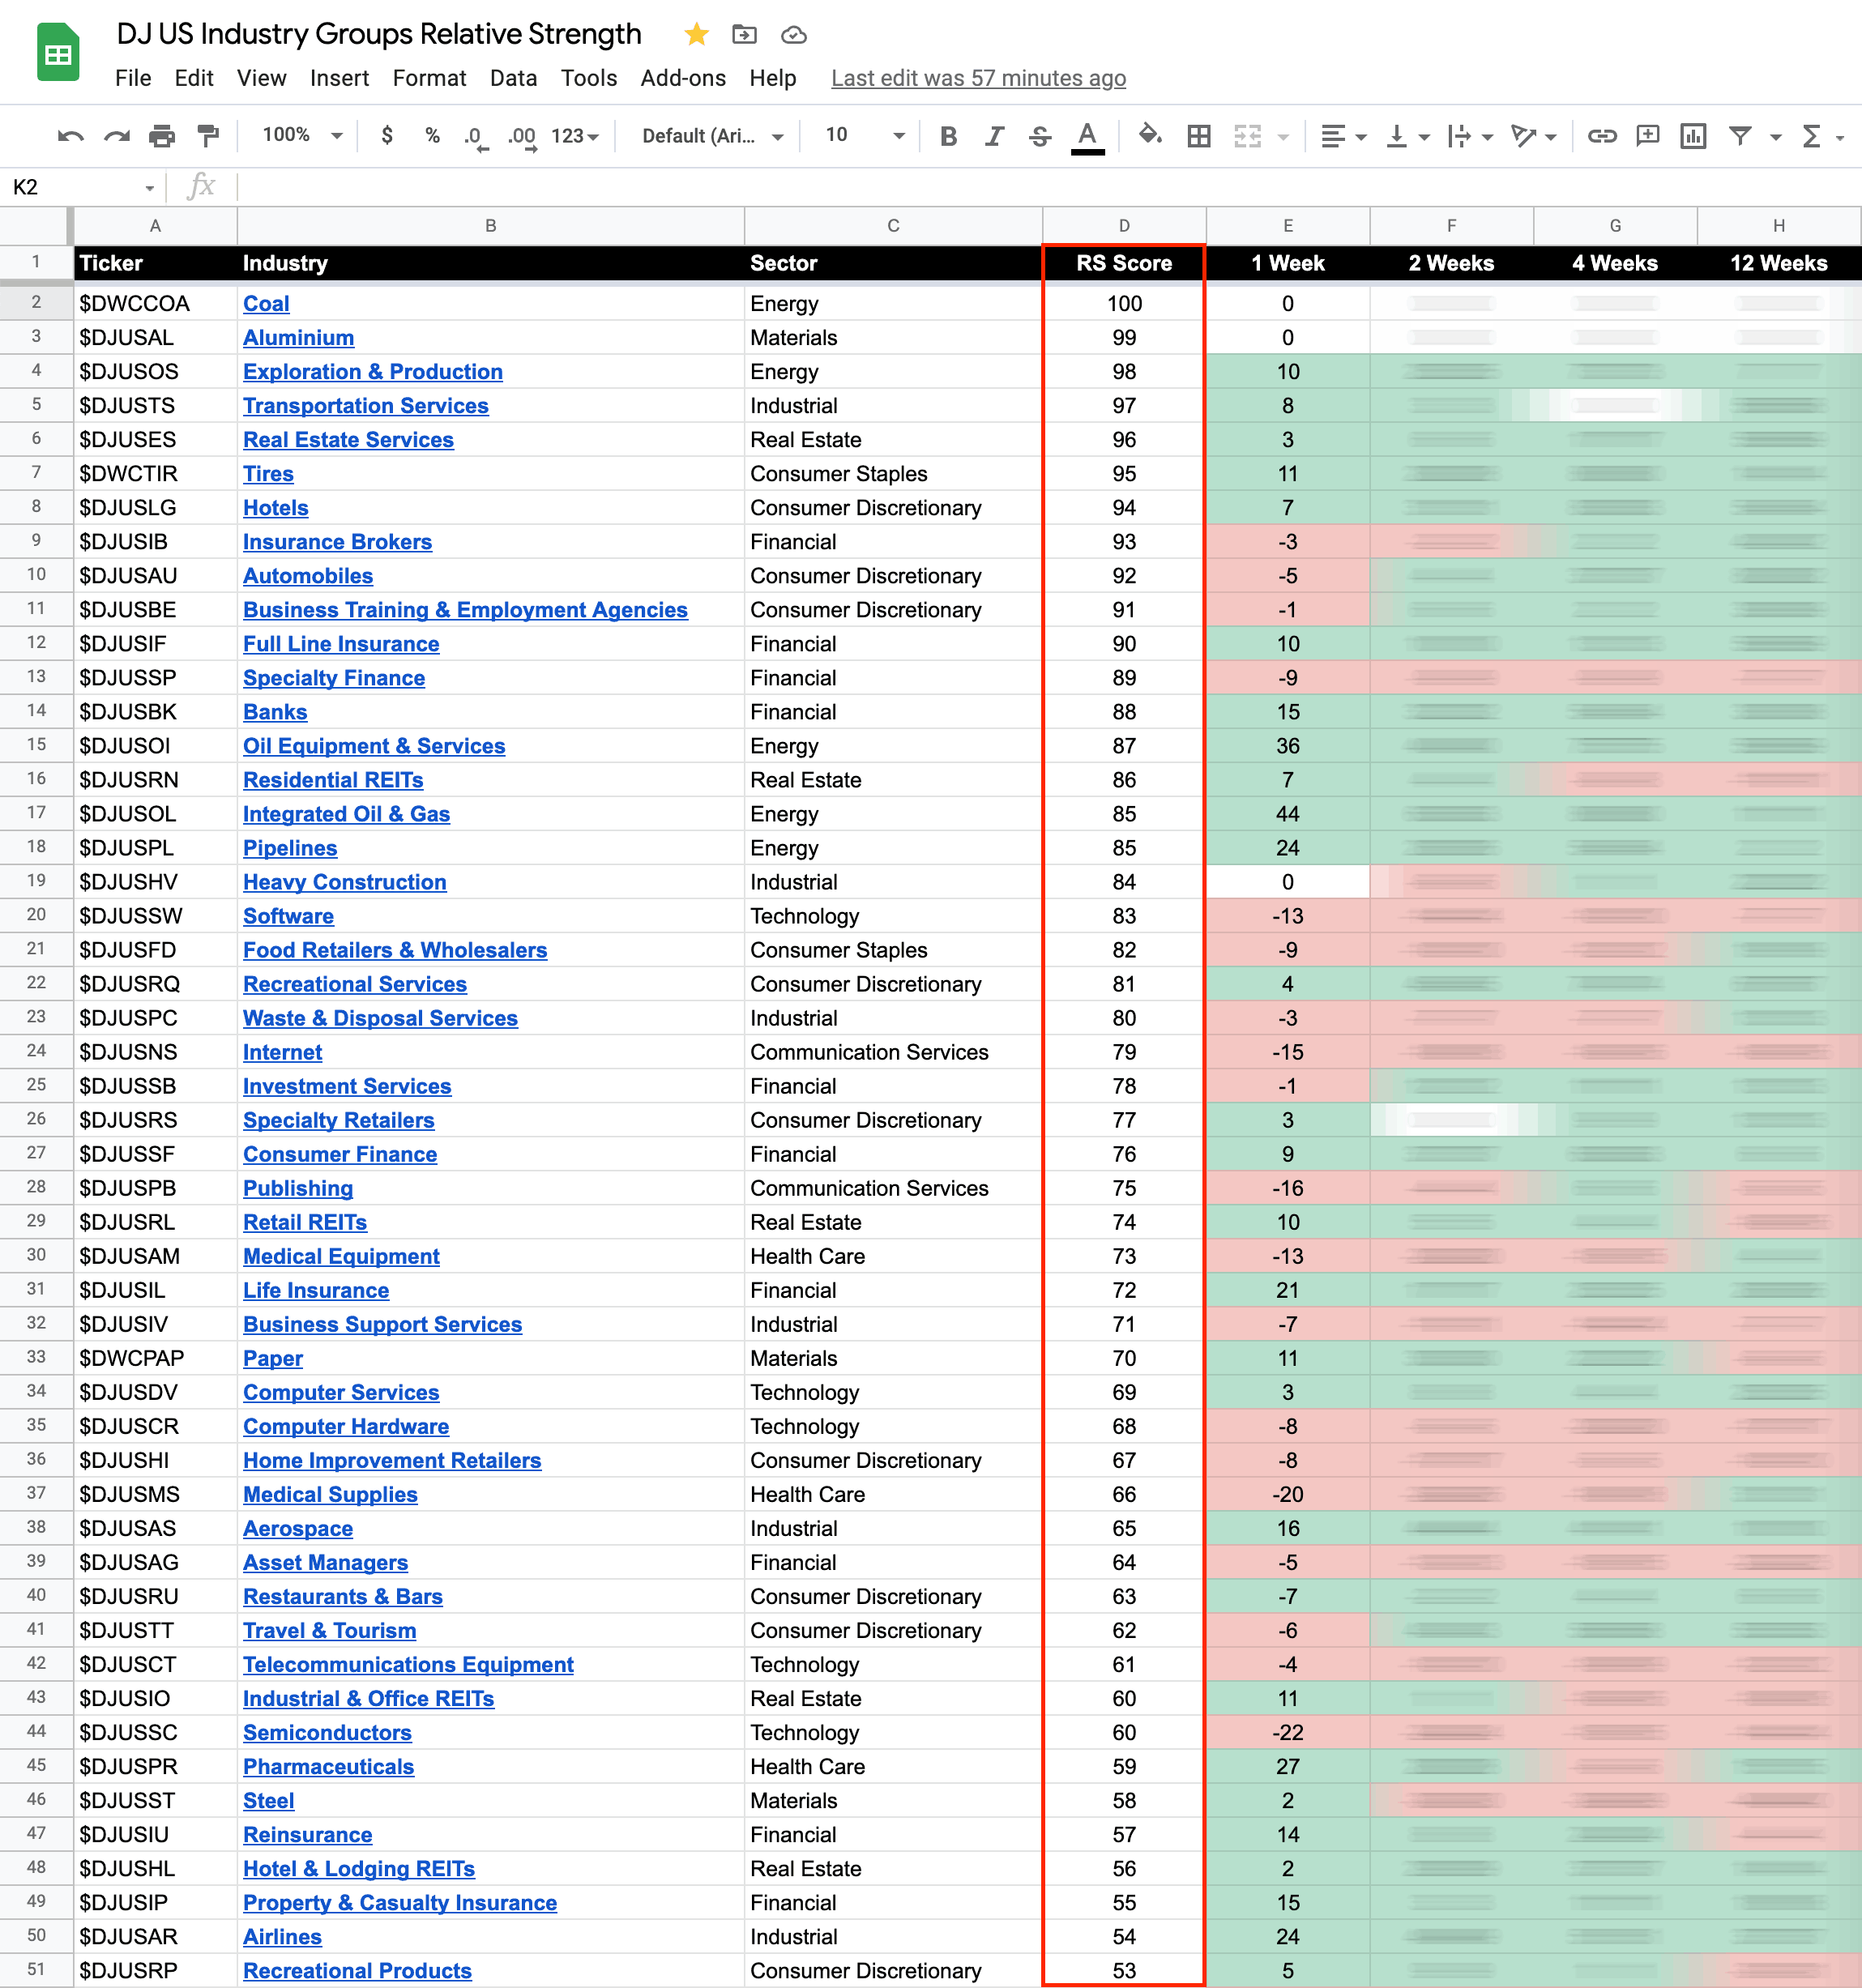Open the Format menu
This screenshot has width=1862, height=1988.
pyautogui.click(x=429, y=78)
